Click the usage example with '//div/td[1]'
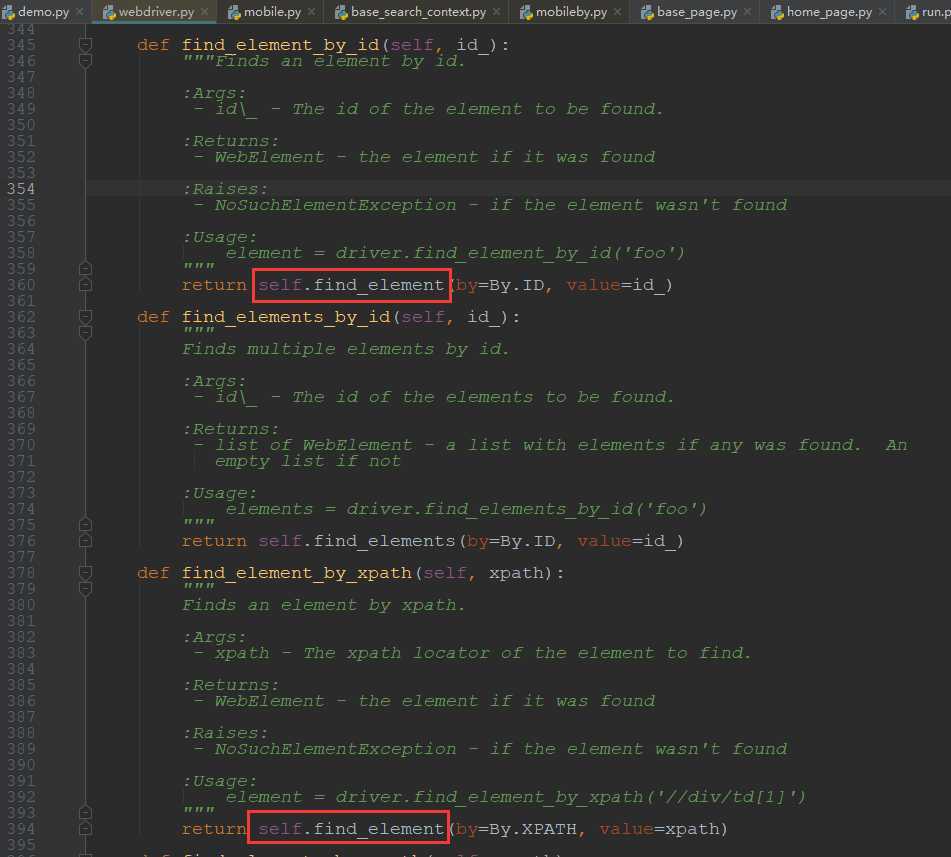Image resolution: width=951 pixels, height=857 pixels. pos(516,797)
